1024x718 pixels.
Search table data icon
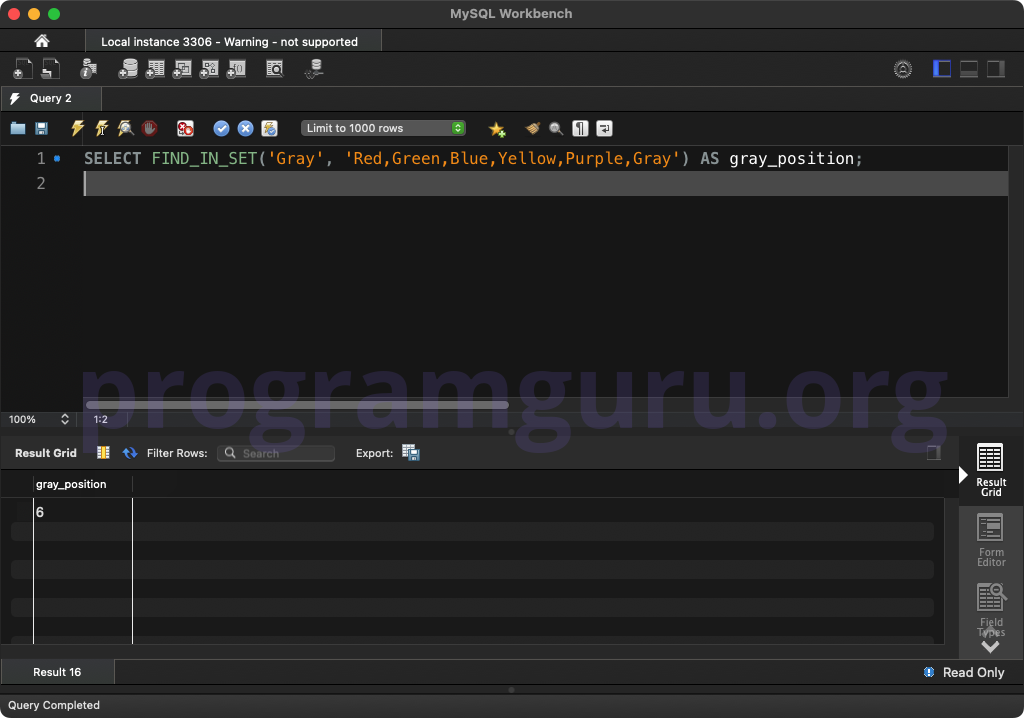point(275,69)
